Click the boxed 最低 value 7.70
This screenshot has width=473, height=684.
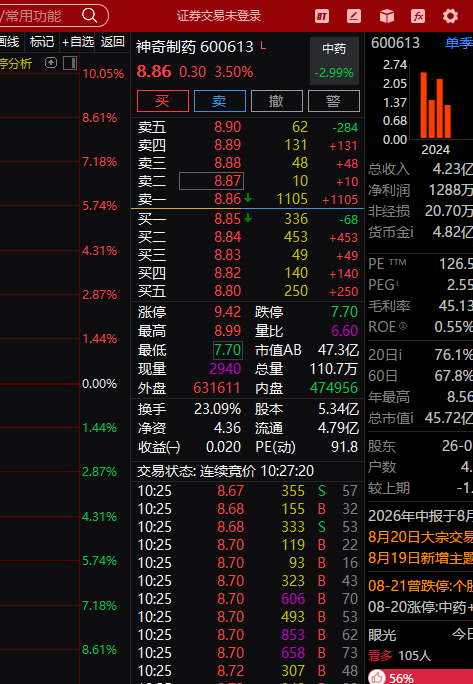tap(227, 350)
